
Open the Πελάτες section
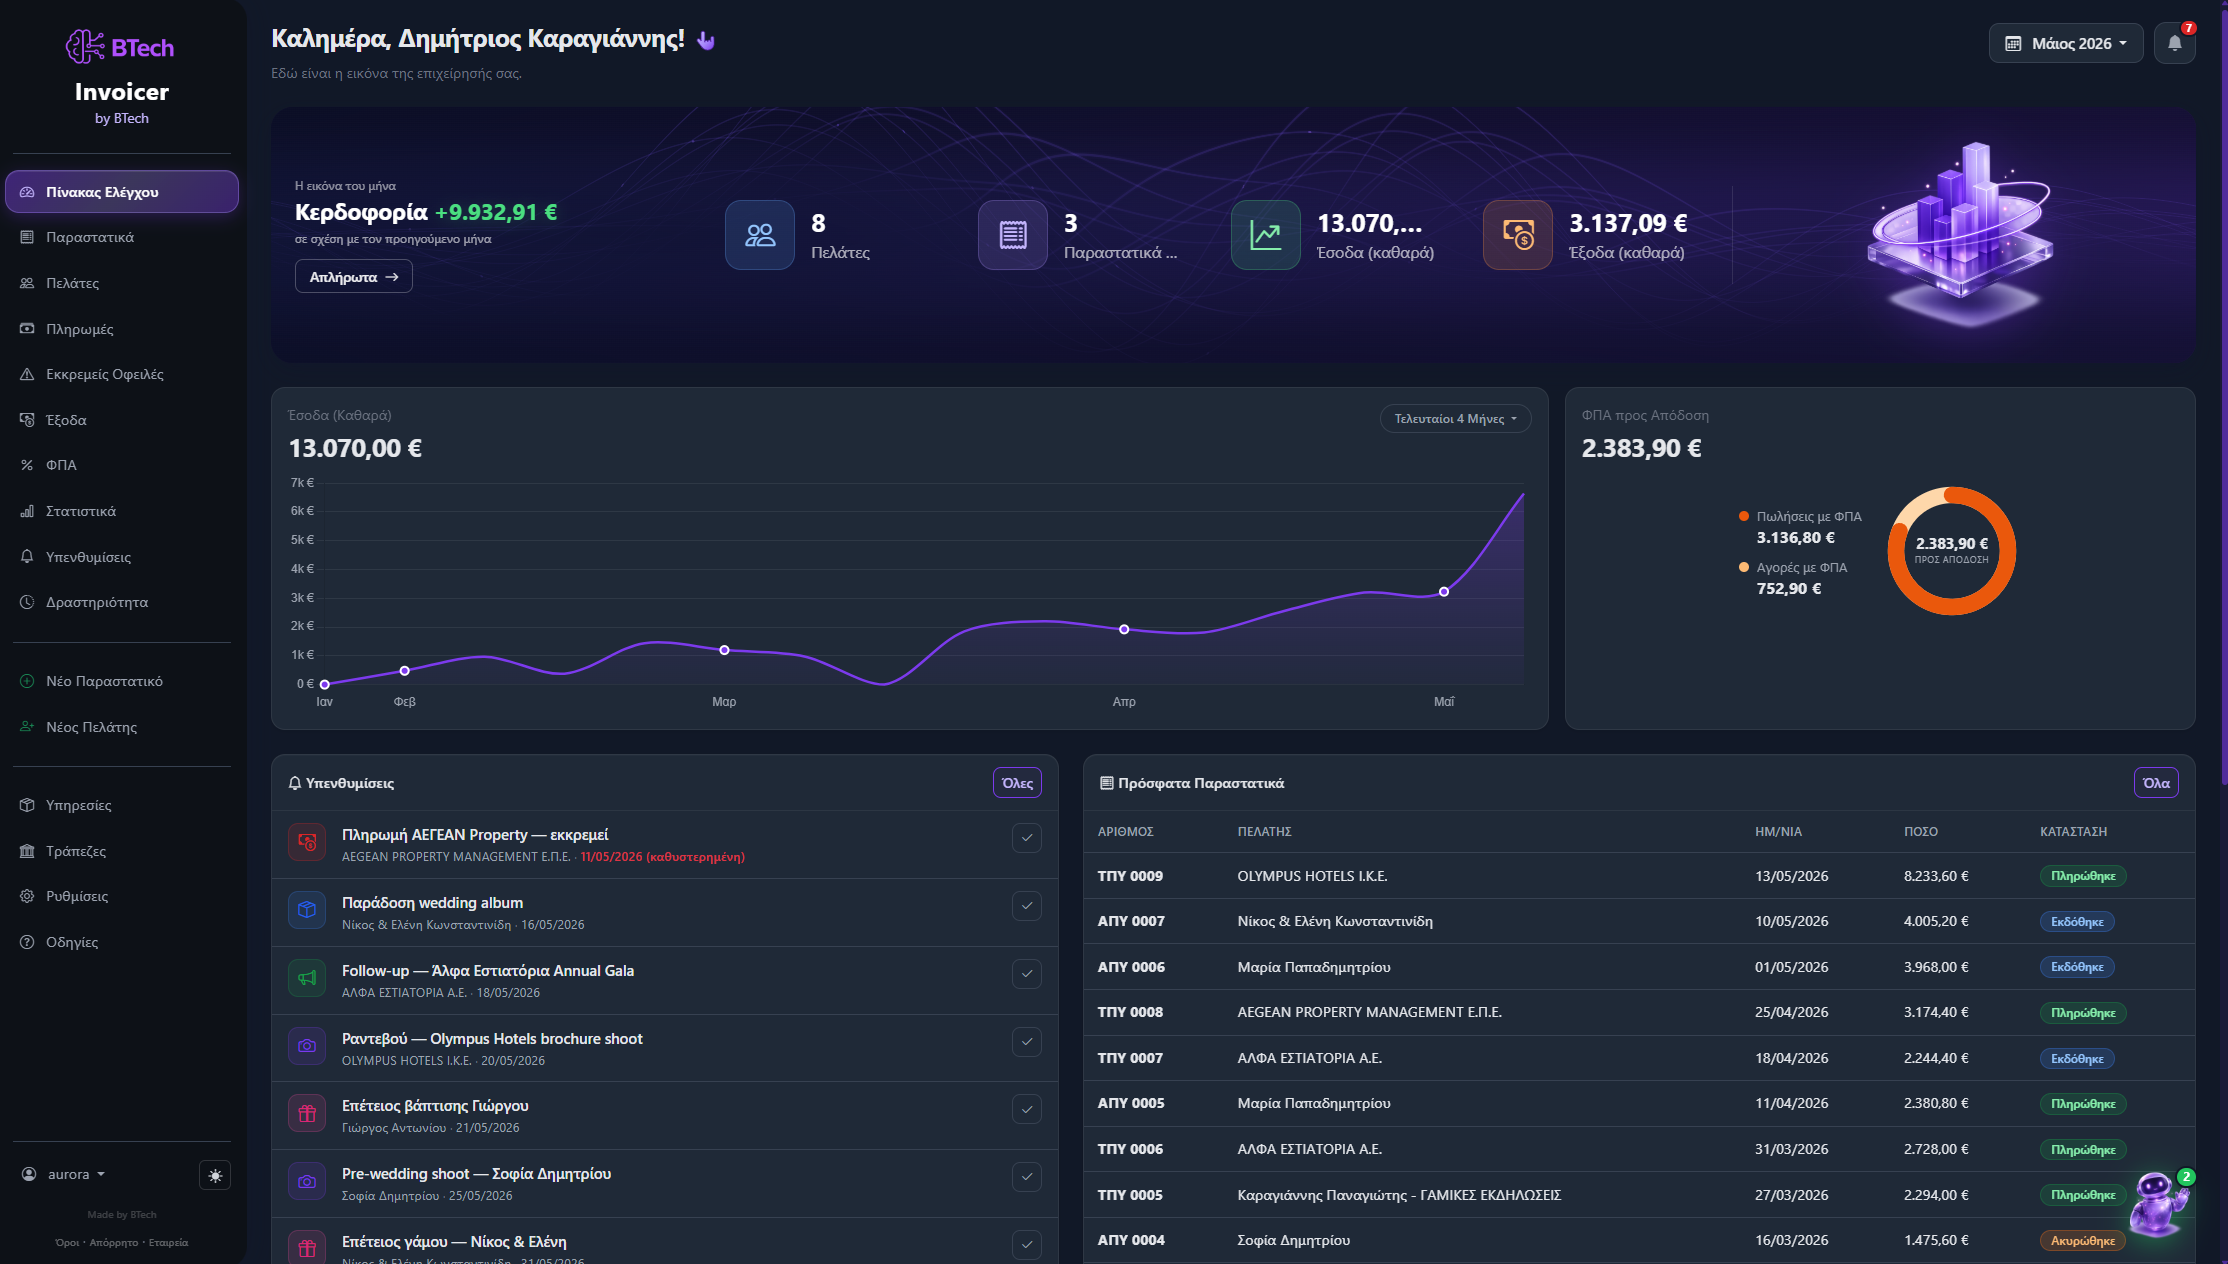tap(122, 283)
